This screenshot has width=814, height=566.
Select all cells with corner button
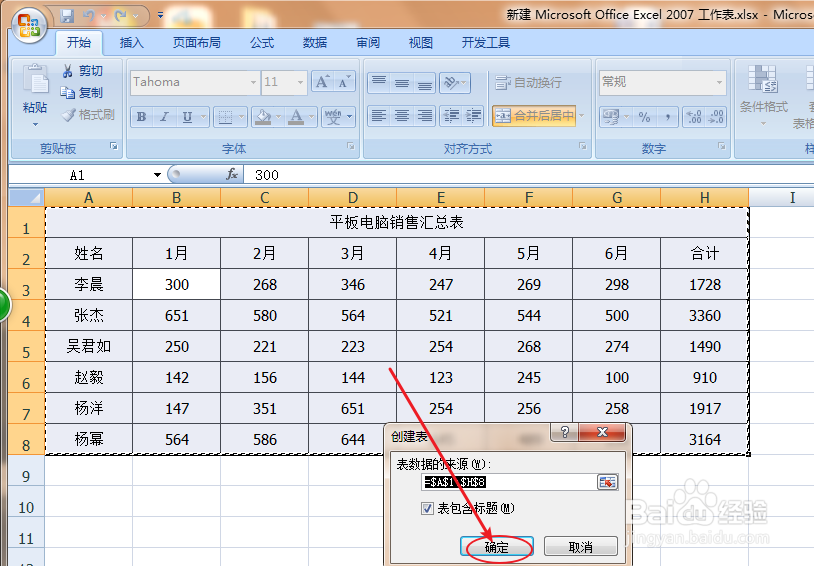pyautogui.click(x=26, y=197)
